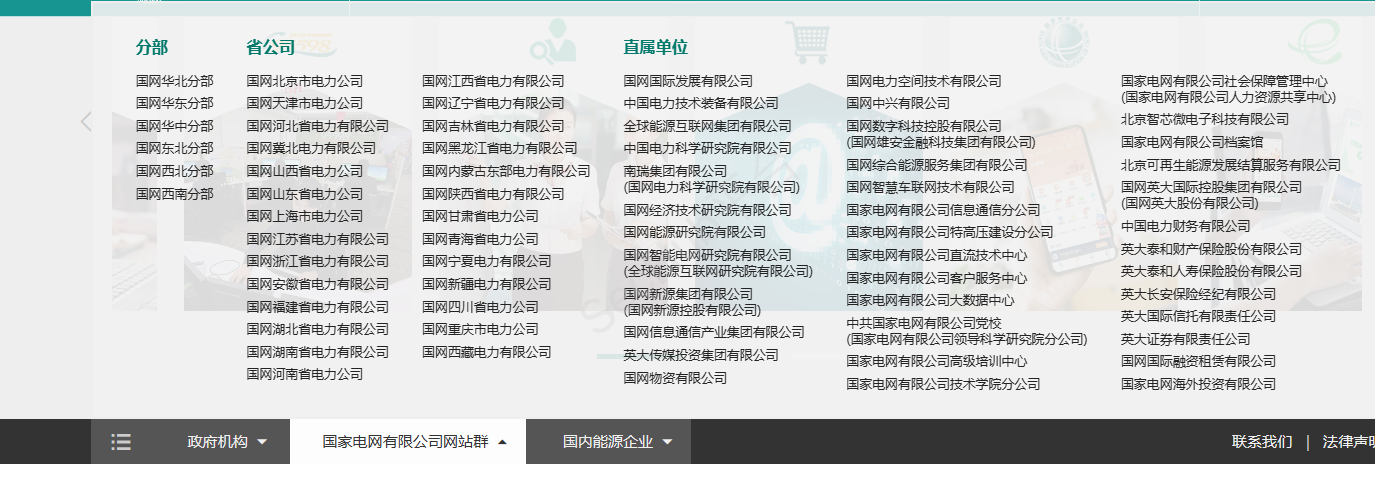Select 国网西南分部 branch
The image size is (1375, 479).
coord(175,194)
